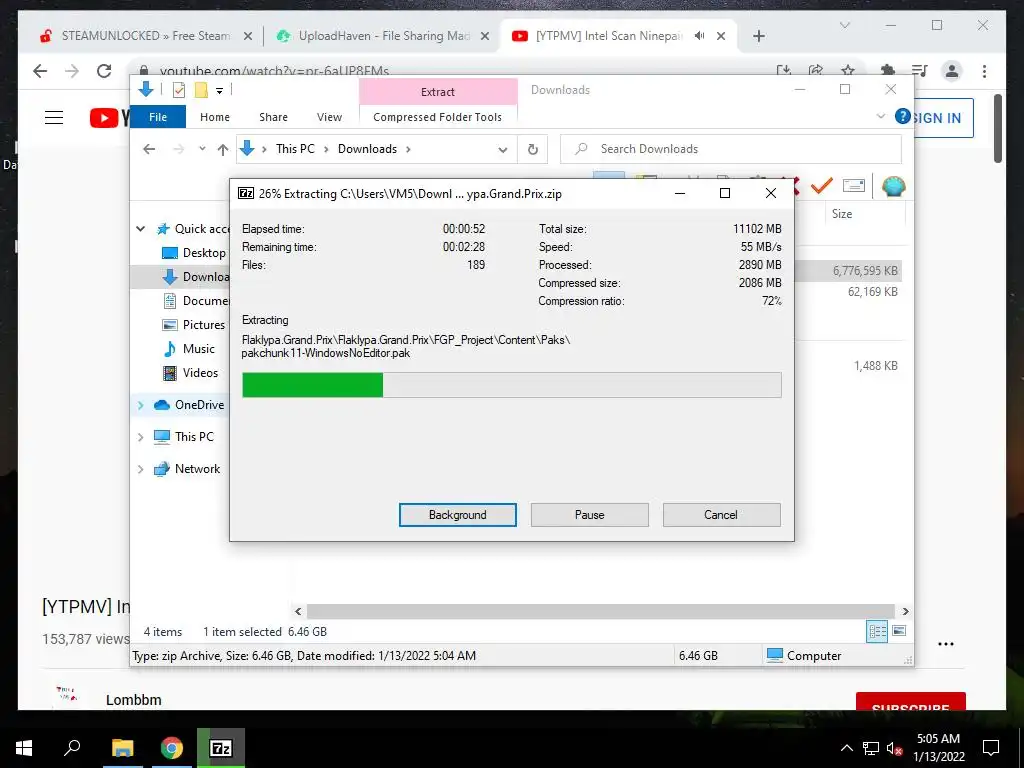Click the extraction progress bar
The image size is (1024, 768).
click(511, 385)
